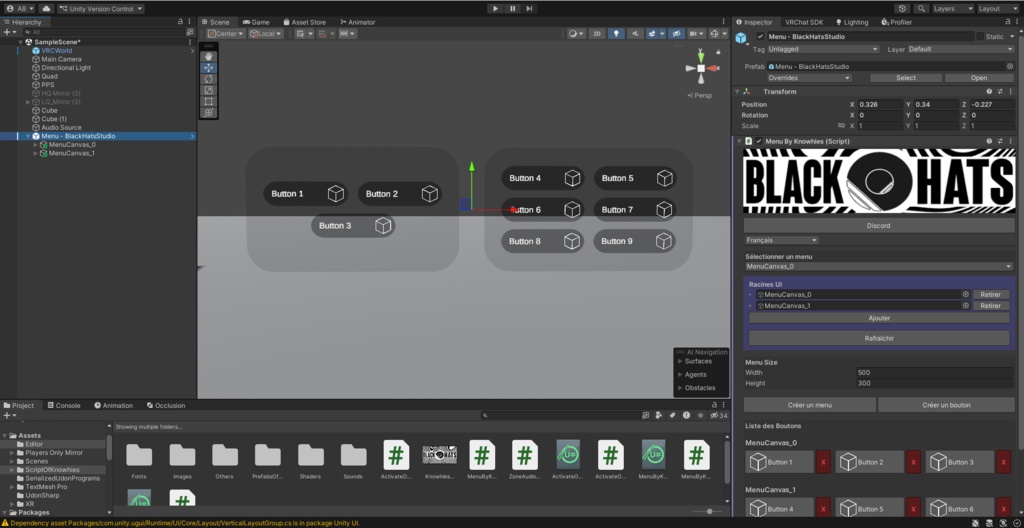Screen dimensions: 1024x528
Task: Switch to the Animator tab
Action: coord(358,22)
